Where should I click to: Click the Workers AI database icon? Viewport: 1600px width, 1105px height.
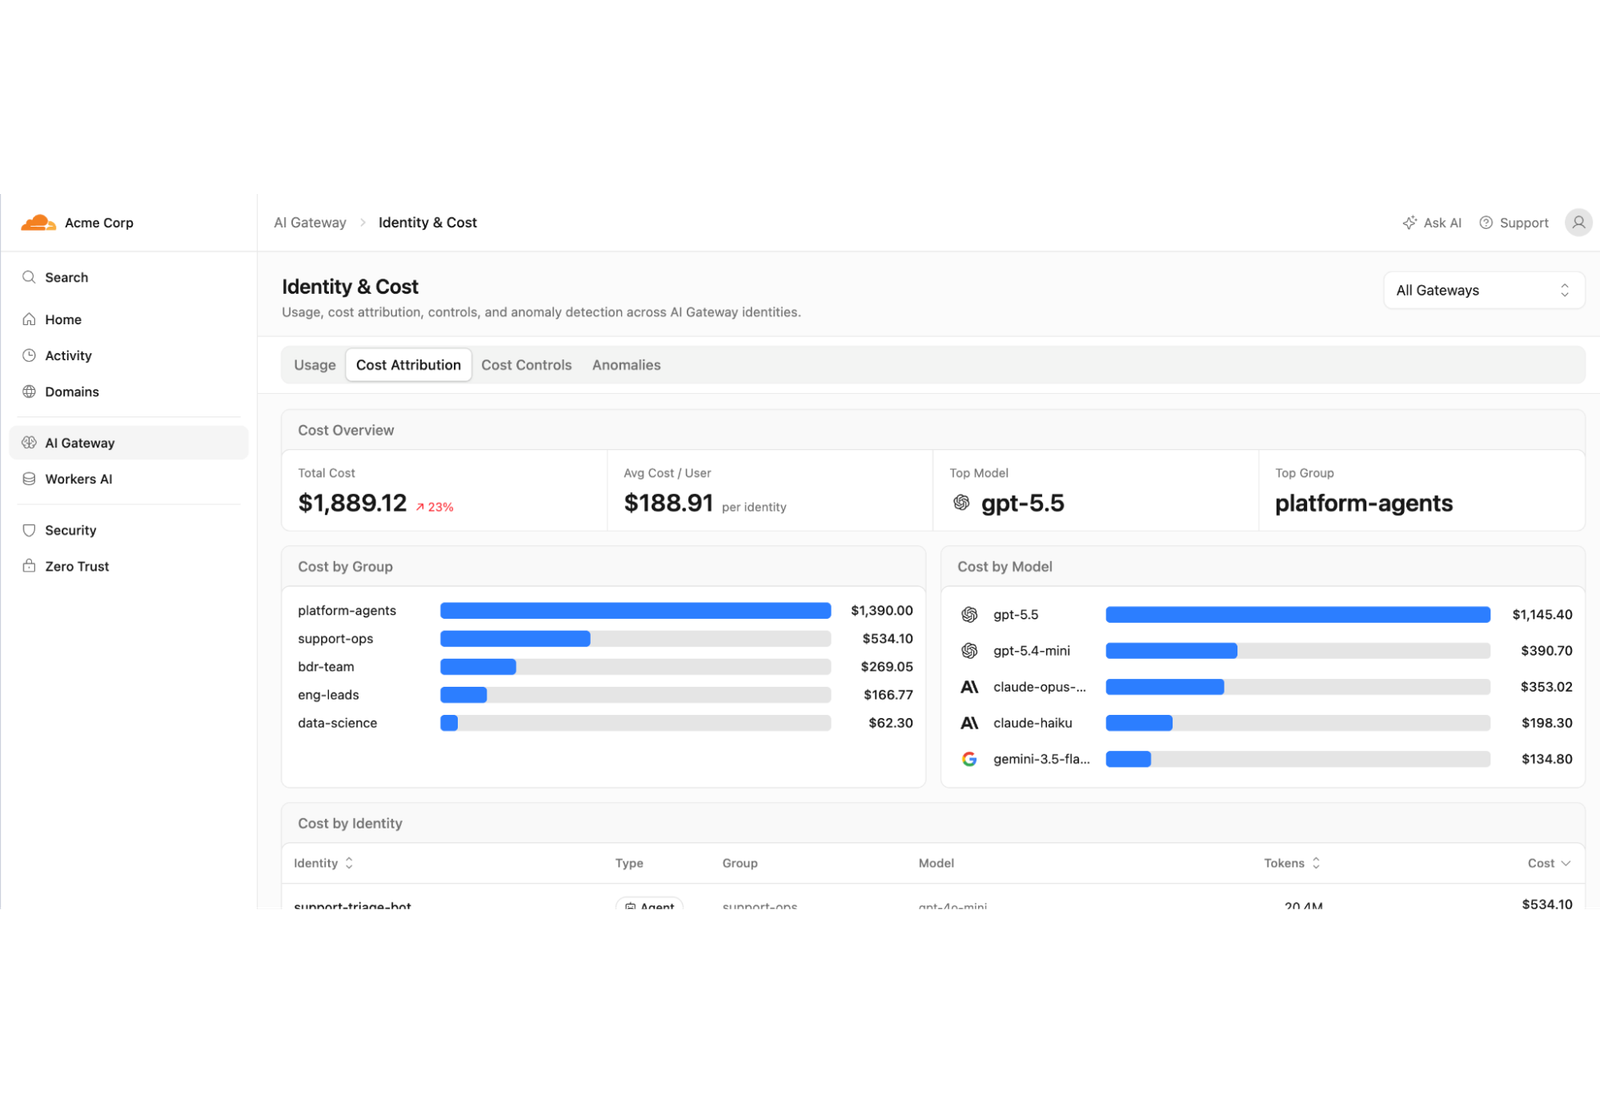[29, 479]
